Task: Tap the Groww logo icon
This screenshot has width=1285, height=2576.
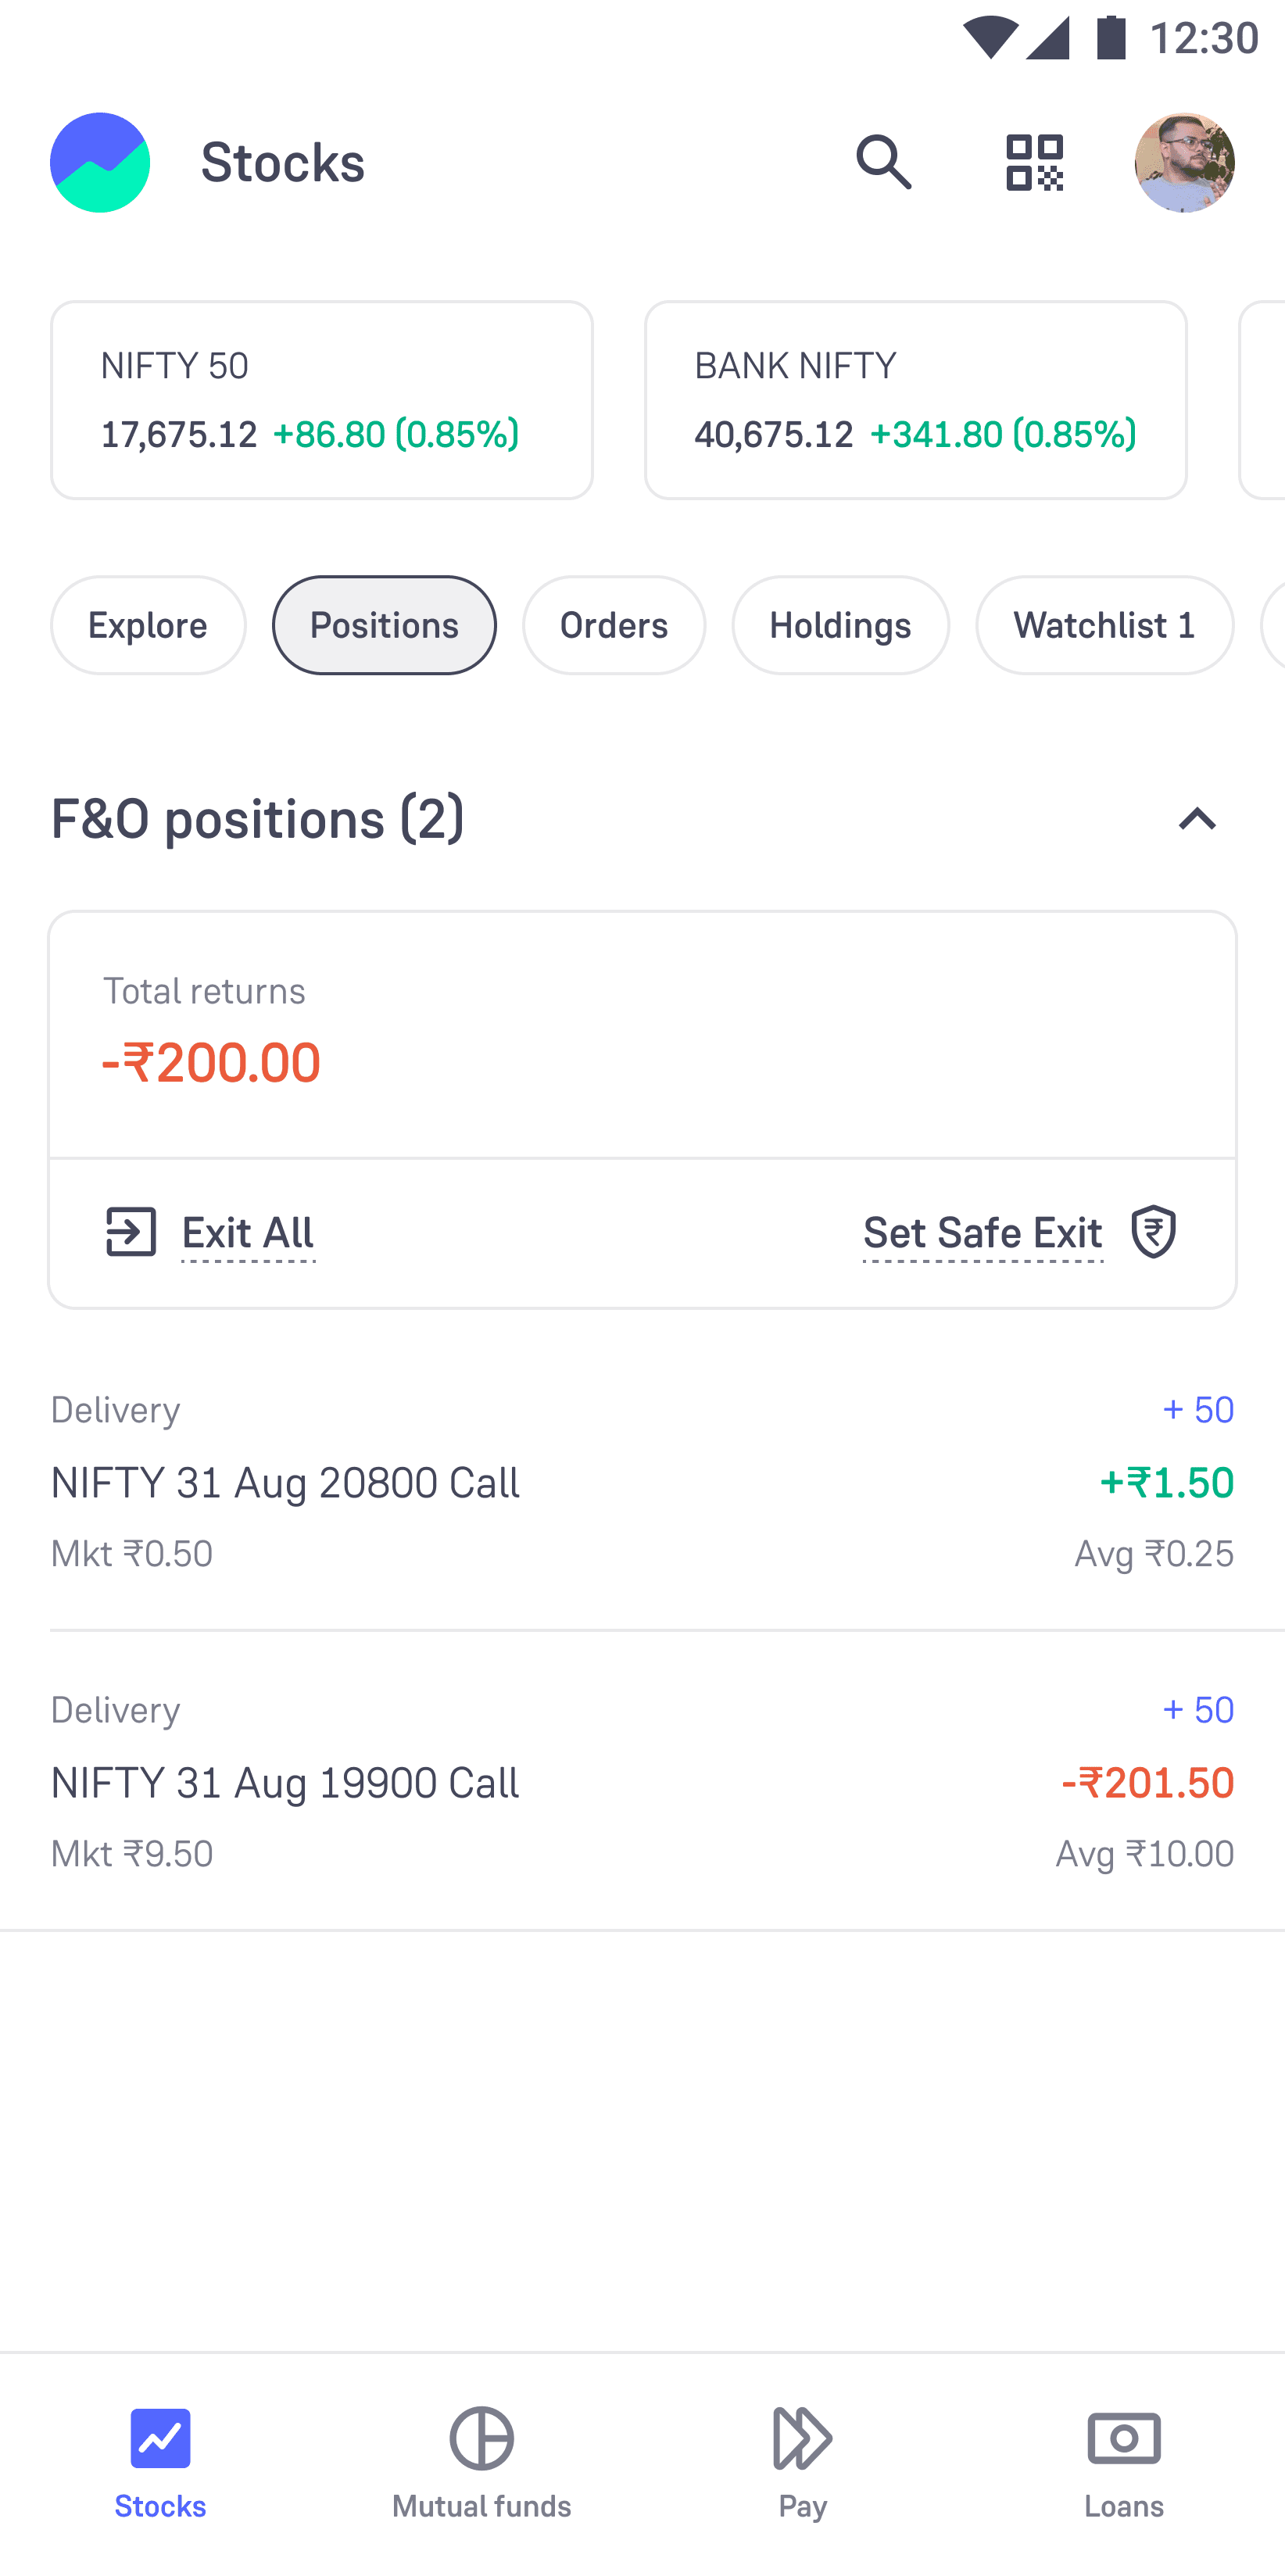Action: click(x=100, y=162)
